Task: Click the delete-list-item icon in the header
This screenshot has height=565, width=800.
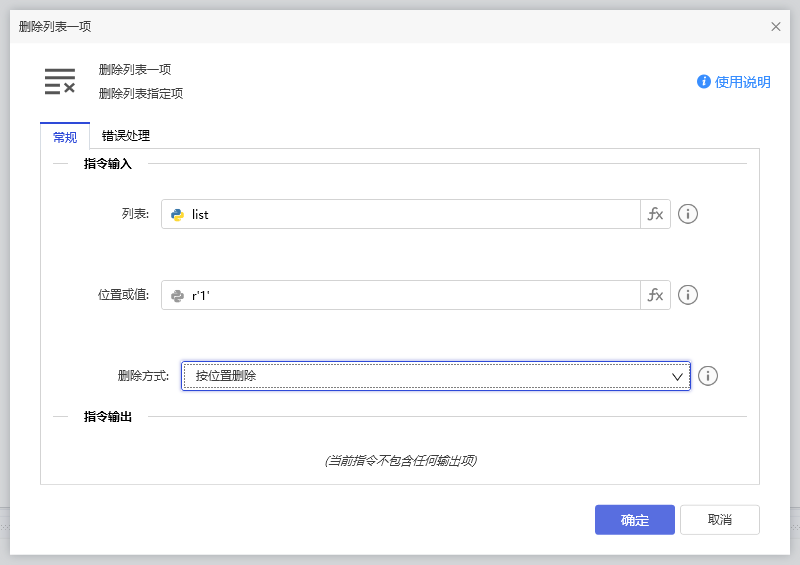Action: click(x=60, y=82)
